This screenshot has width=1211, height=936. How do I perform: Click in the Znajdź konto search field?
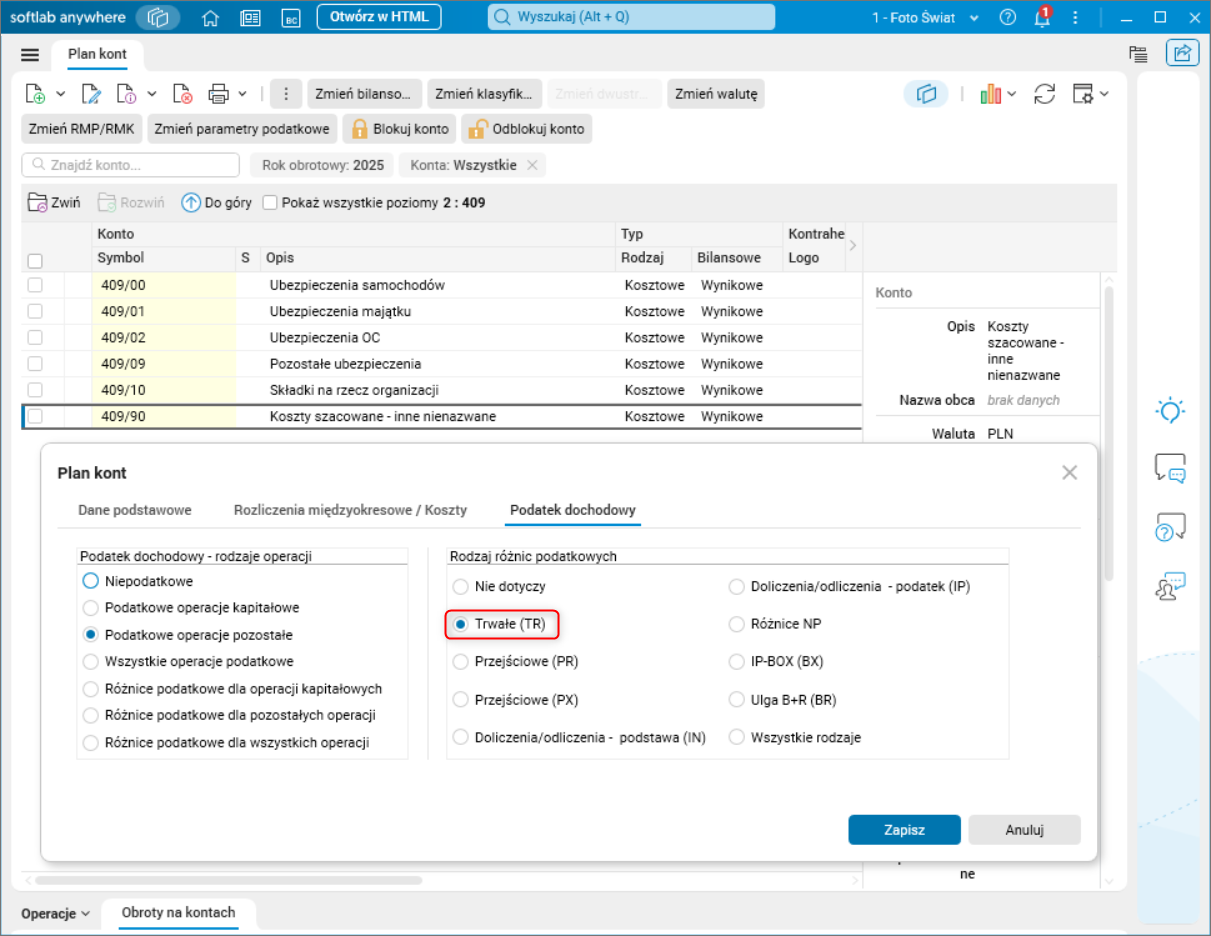pos(131,165)
